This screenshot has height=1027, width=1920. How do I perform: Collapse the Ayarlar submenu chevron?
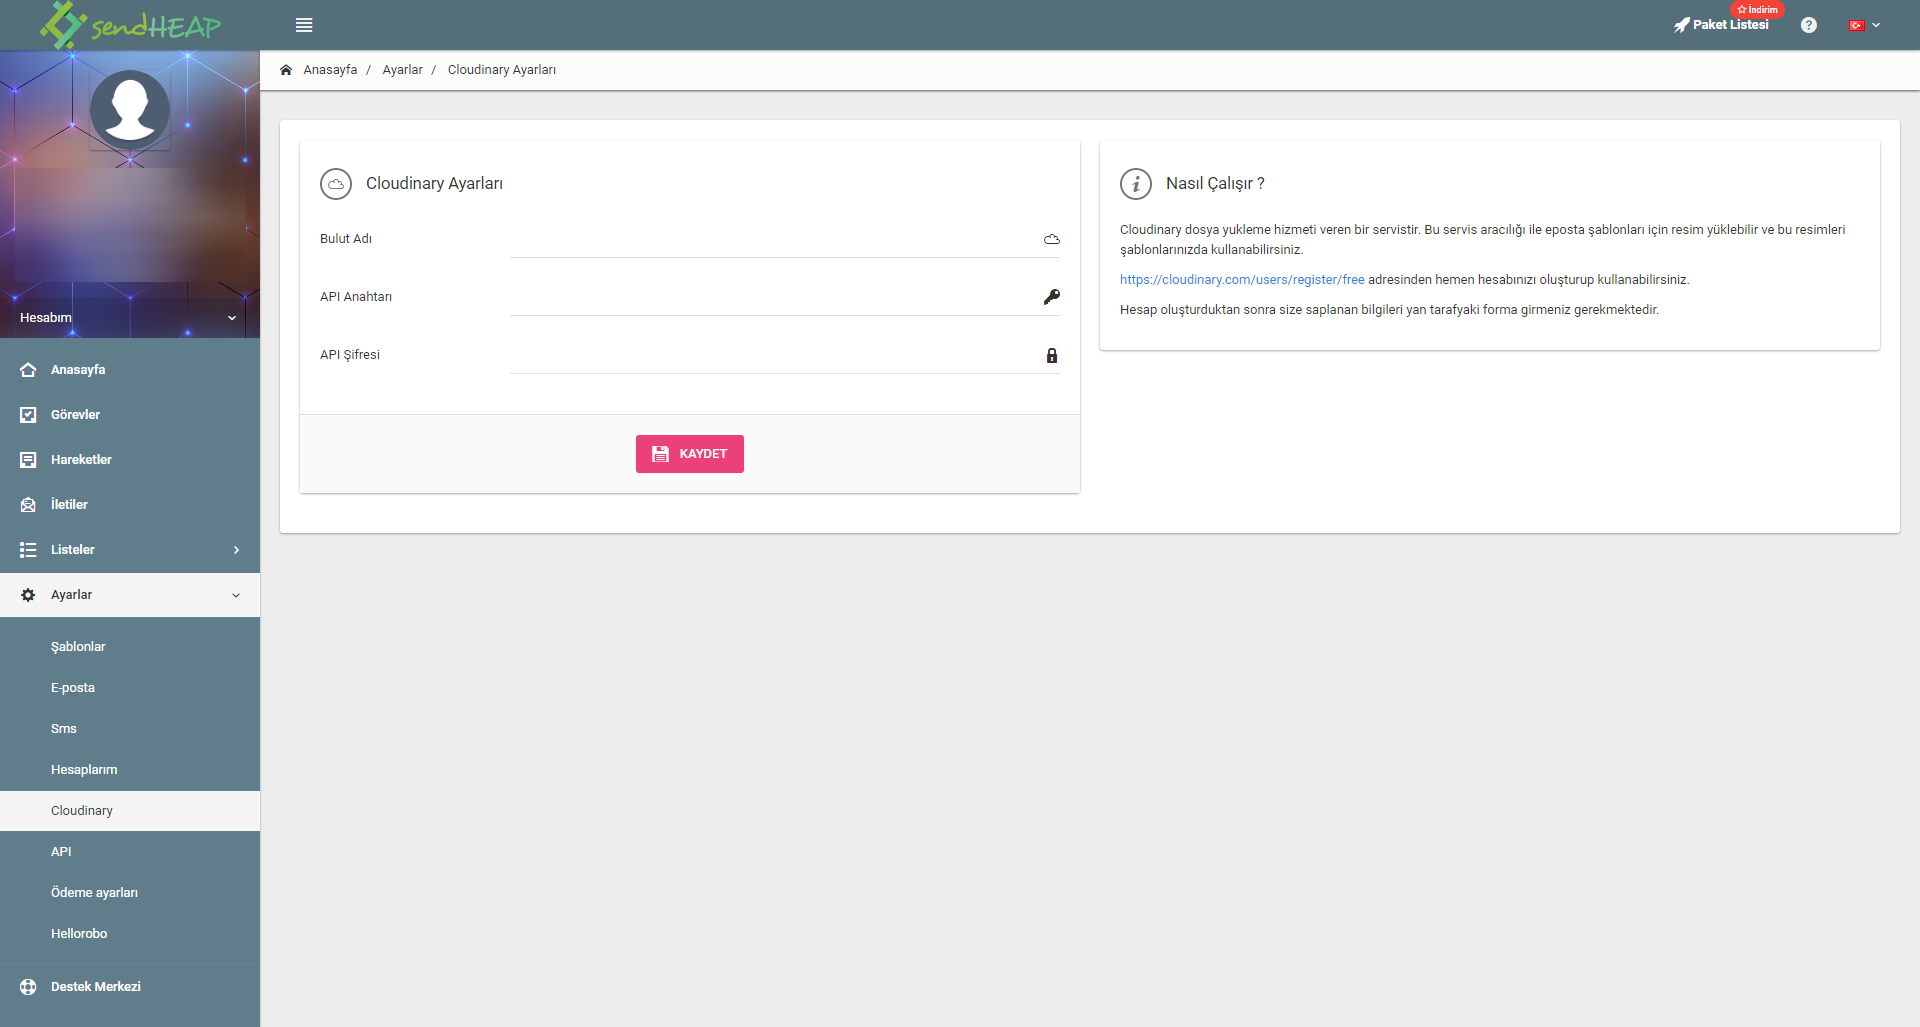pyautogui.click(x=236, y=595)
